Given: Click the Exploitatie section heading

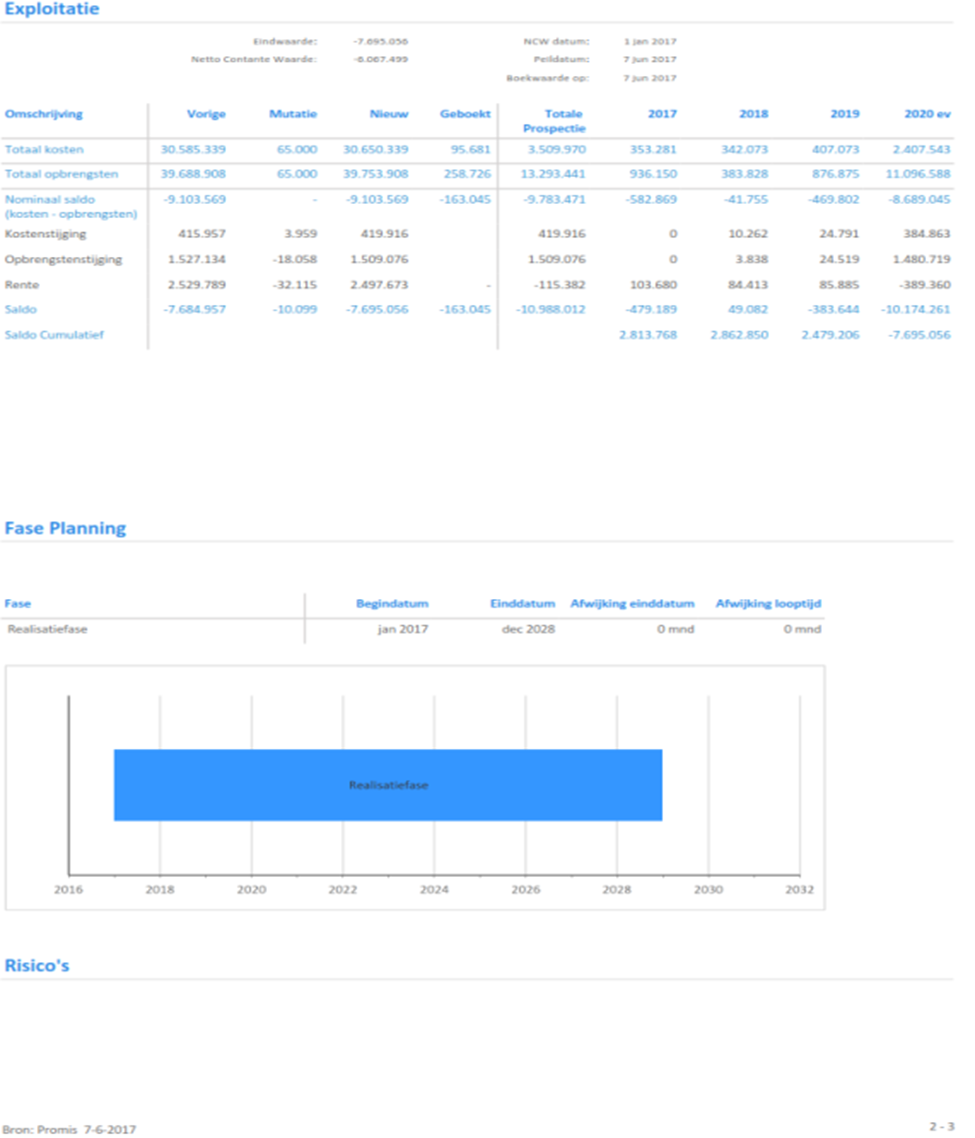Looking at the screenshot, I should (52, 9).
